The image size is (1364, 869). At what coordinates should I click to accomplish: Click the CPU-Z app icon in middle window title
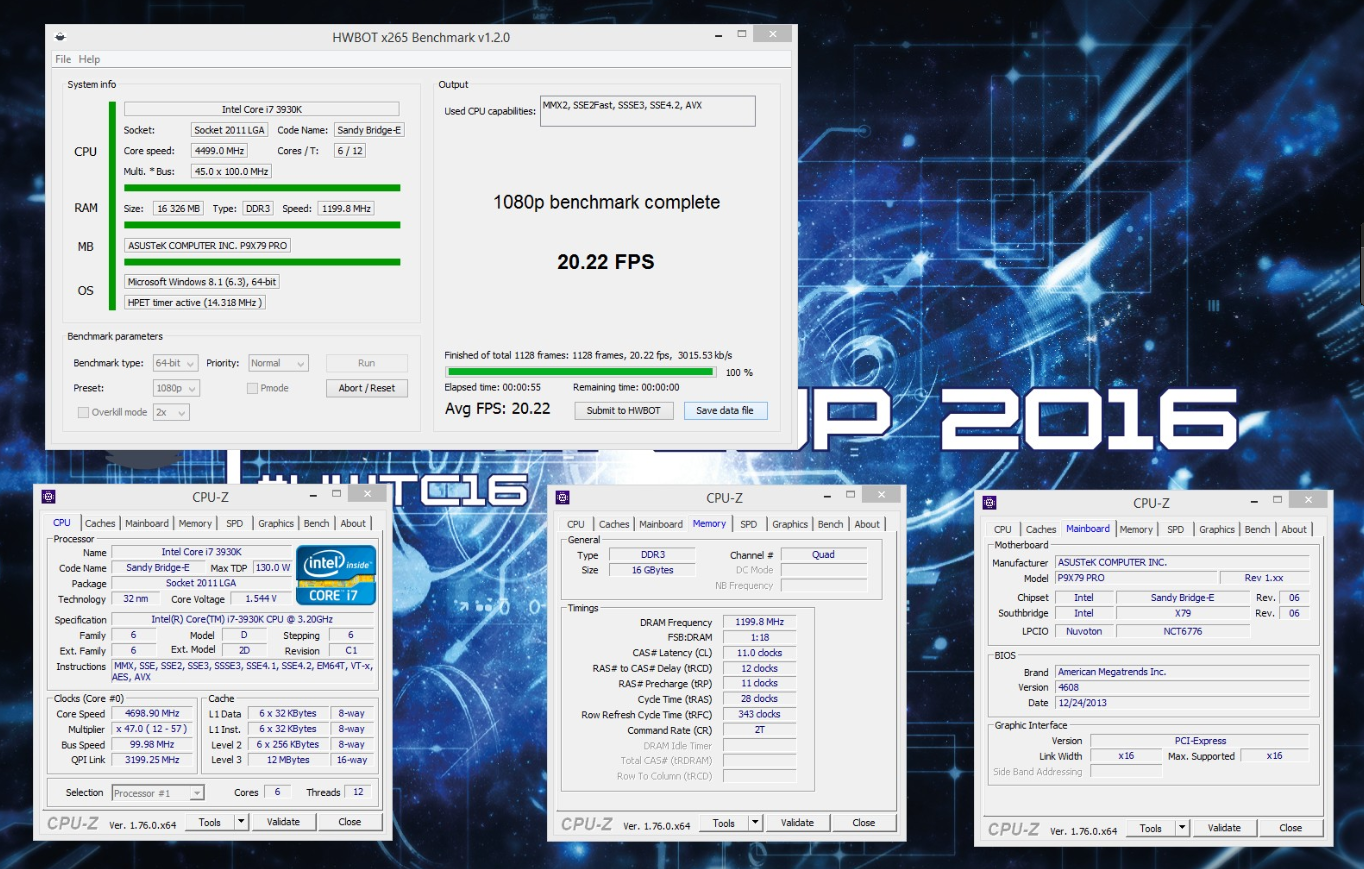click(x=562, y=497)
